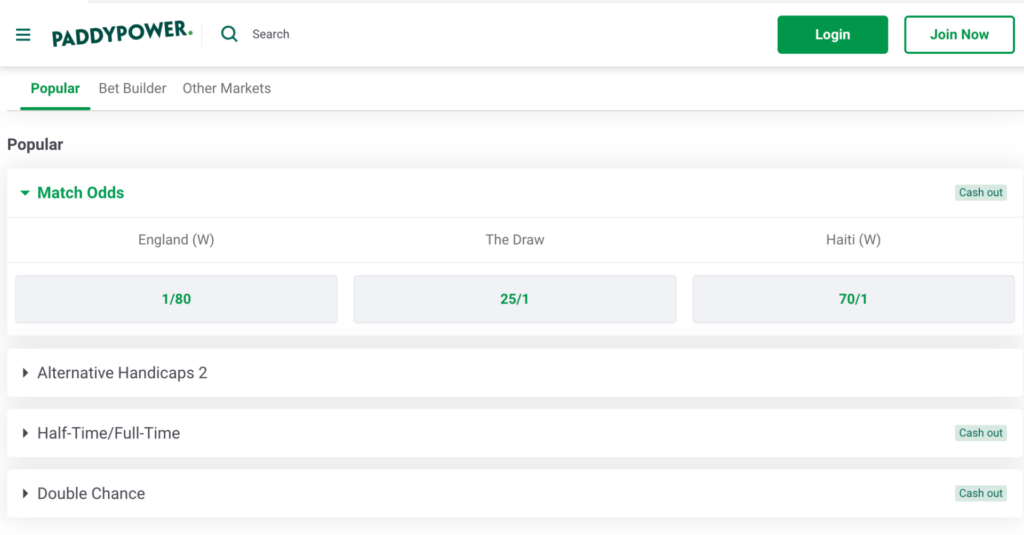Screen dimensions: 1024x535
Task: Click Half-Time/Full-Time Cash out badge
Action: [980, 433]
